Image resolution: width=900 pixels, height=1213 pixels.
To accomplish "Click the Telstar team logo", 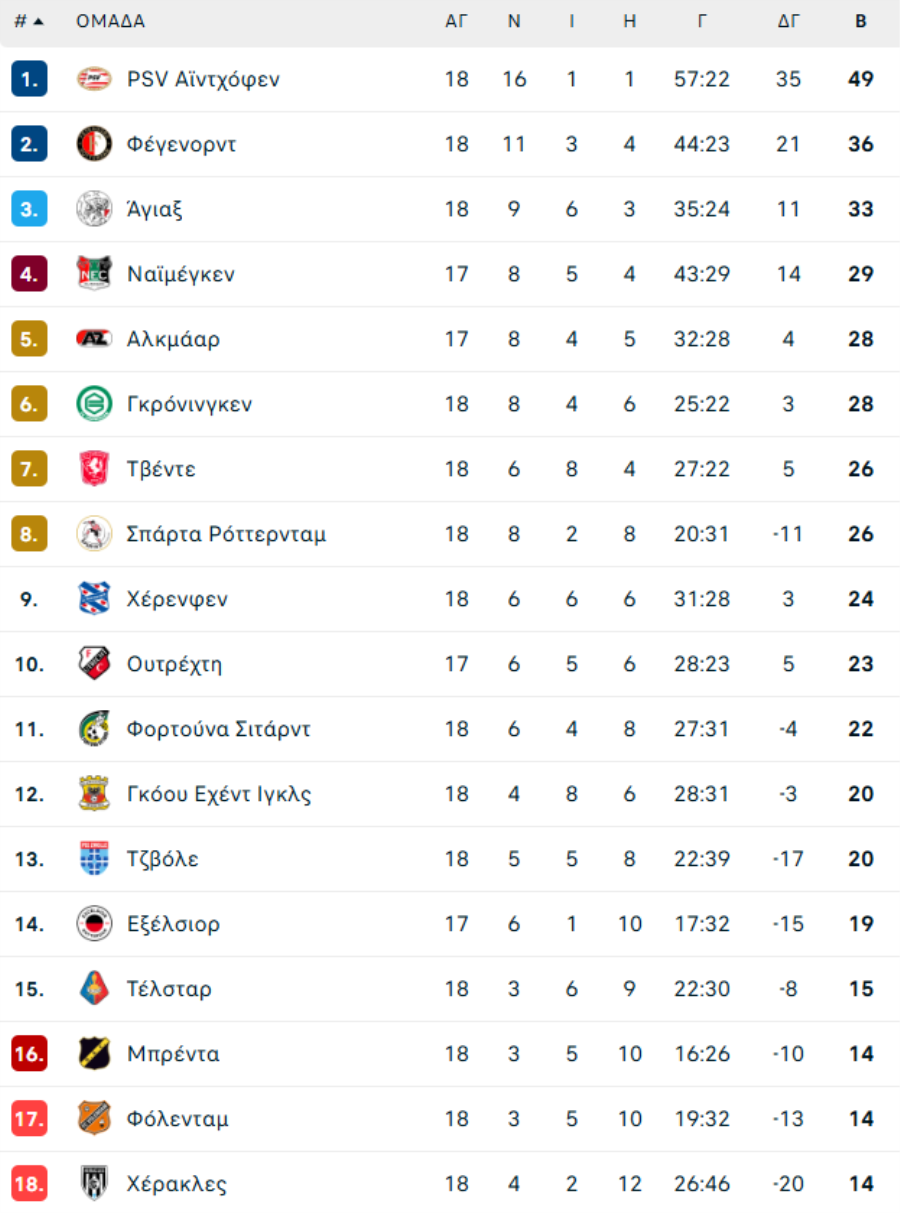I will click(x=94, y=989).
